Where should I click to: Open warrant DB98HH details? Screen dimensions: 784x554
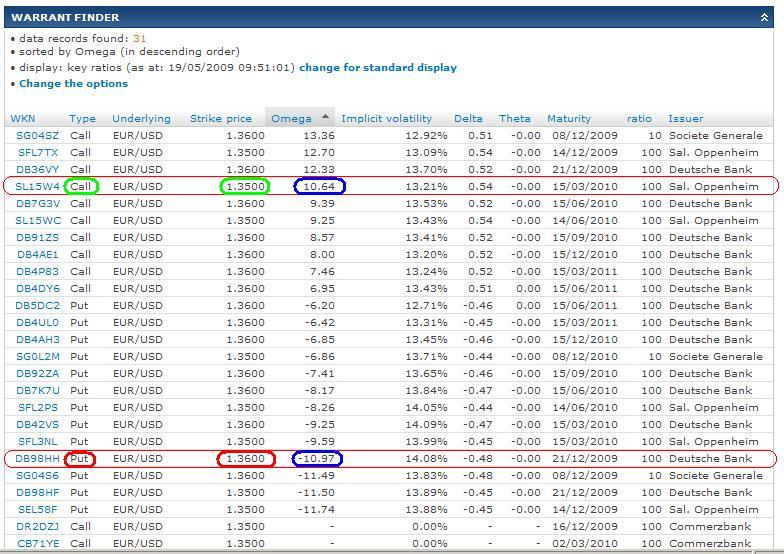tap(38, 459)
